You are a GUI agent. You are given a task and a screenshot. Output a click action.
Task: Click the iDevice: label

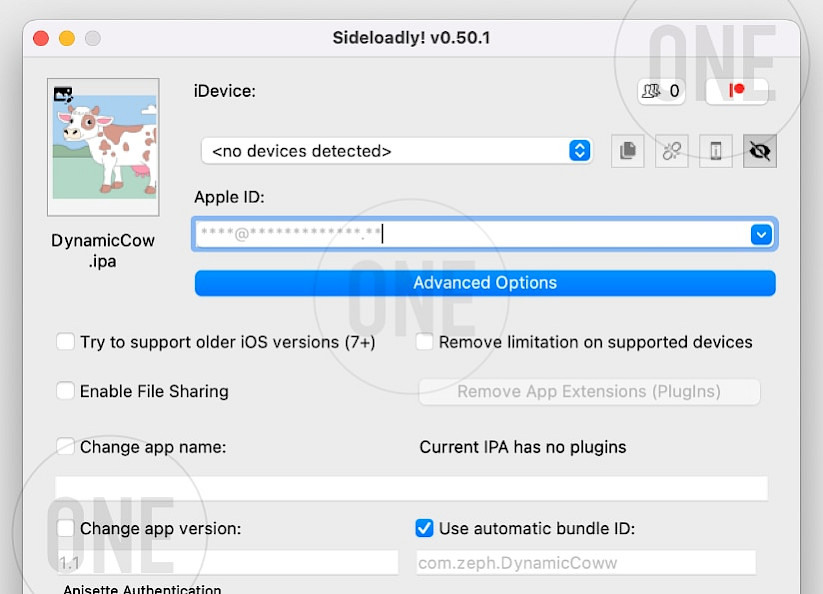(225, 91)
